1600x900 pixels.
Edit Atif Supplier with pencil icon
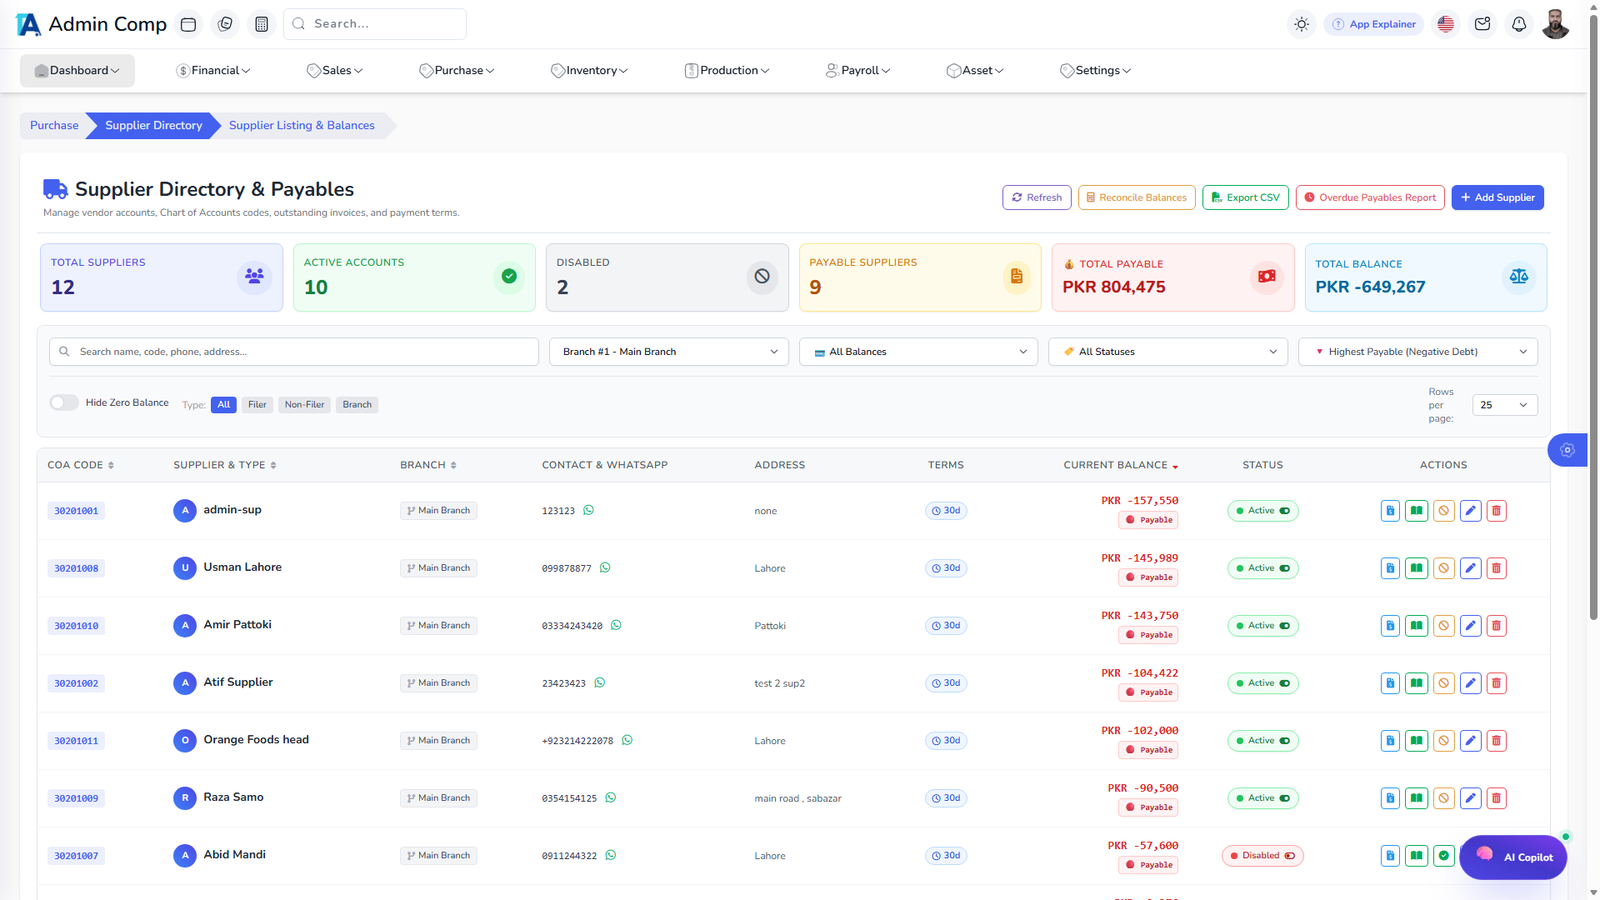(1470, 683)
